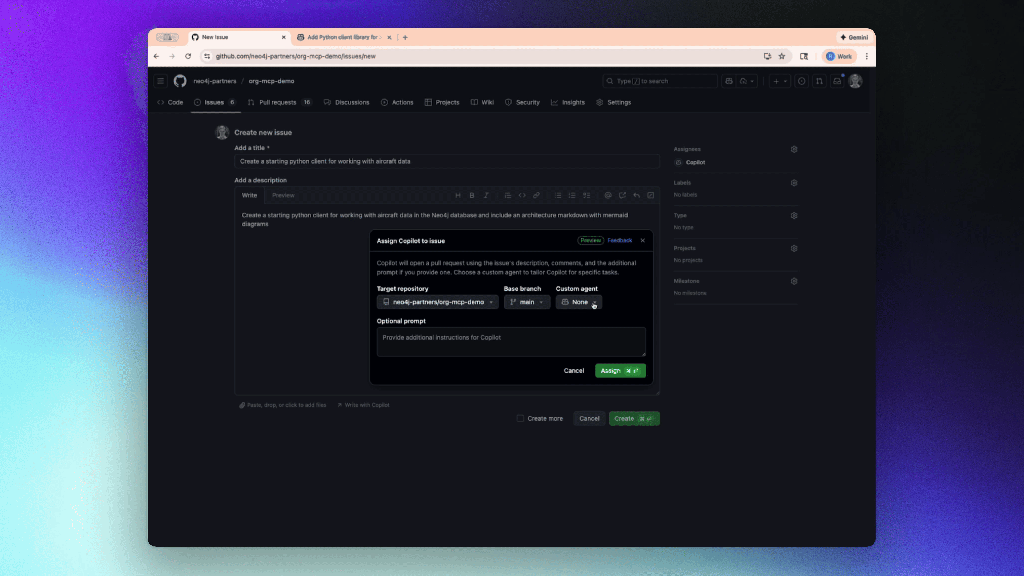Add a hyperlink with the link icon
The width and height of the screenshot is (1024, 576).
click(537, 195)
